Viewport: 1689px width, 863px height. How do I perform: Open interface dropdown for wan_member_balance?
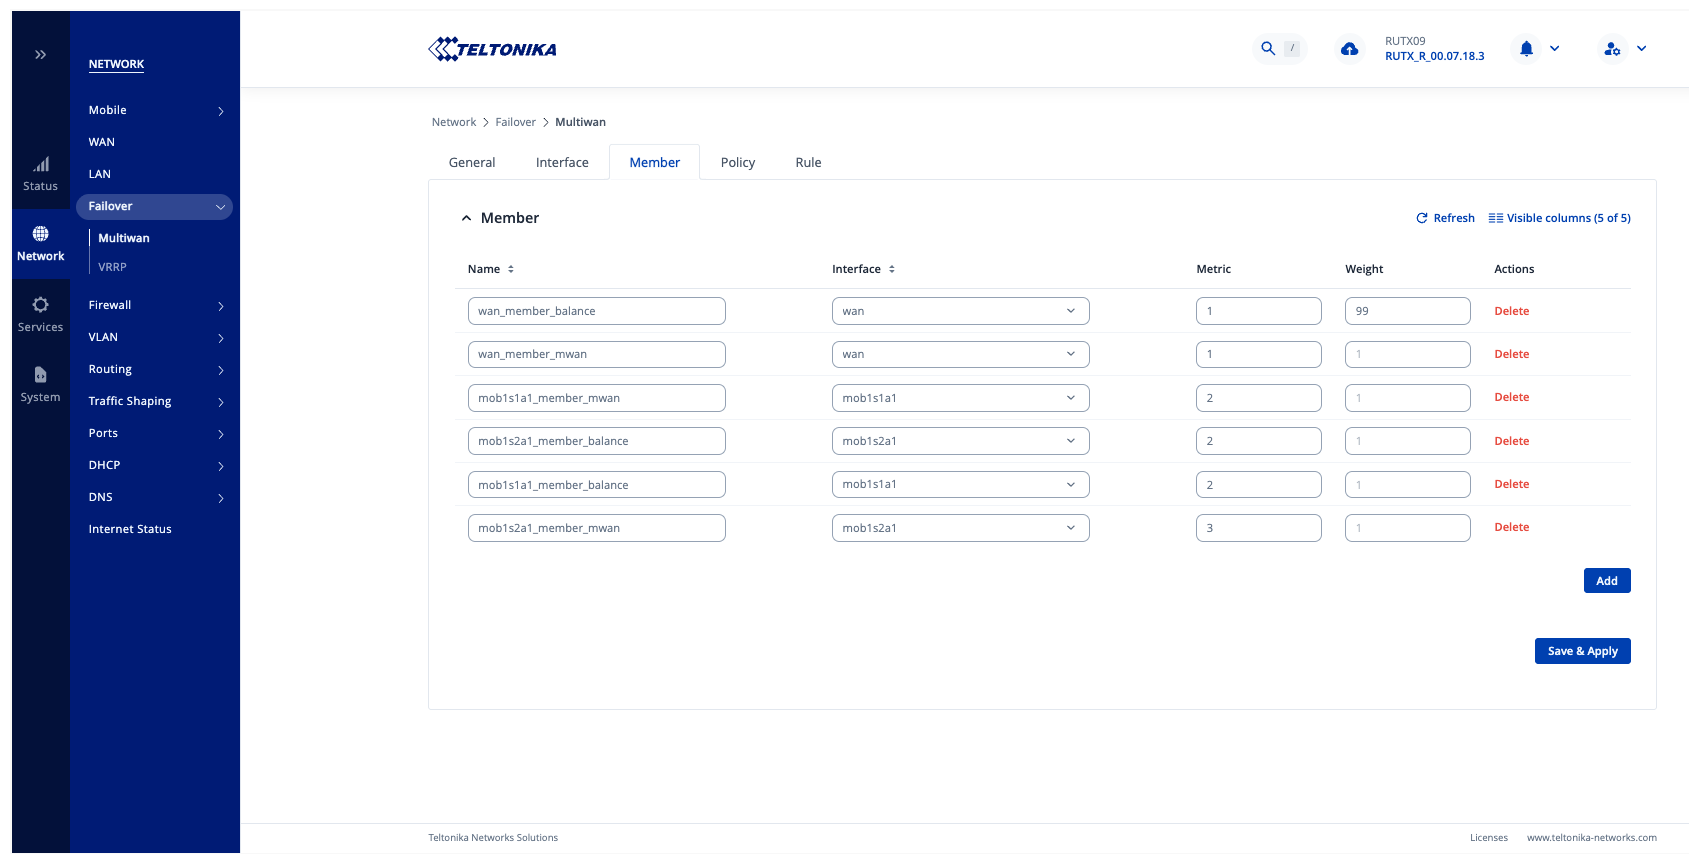tap(960, 311)
